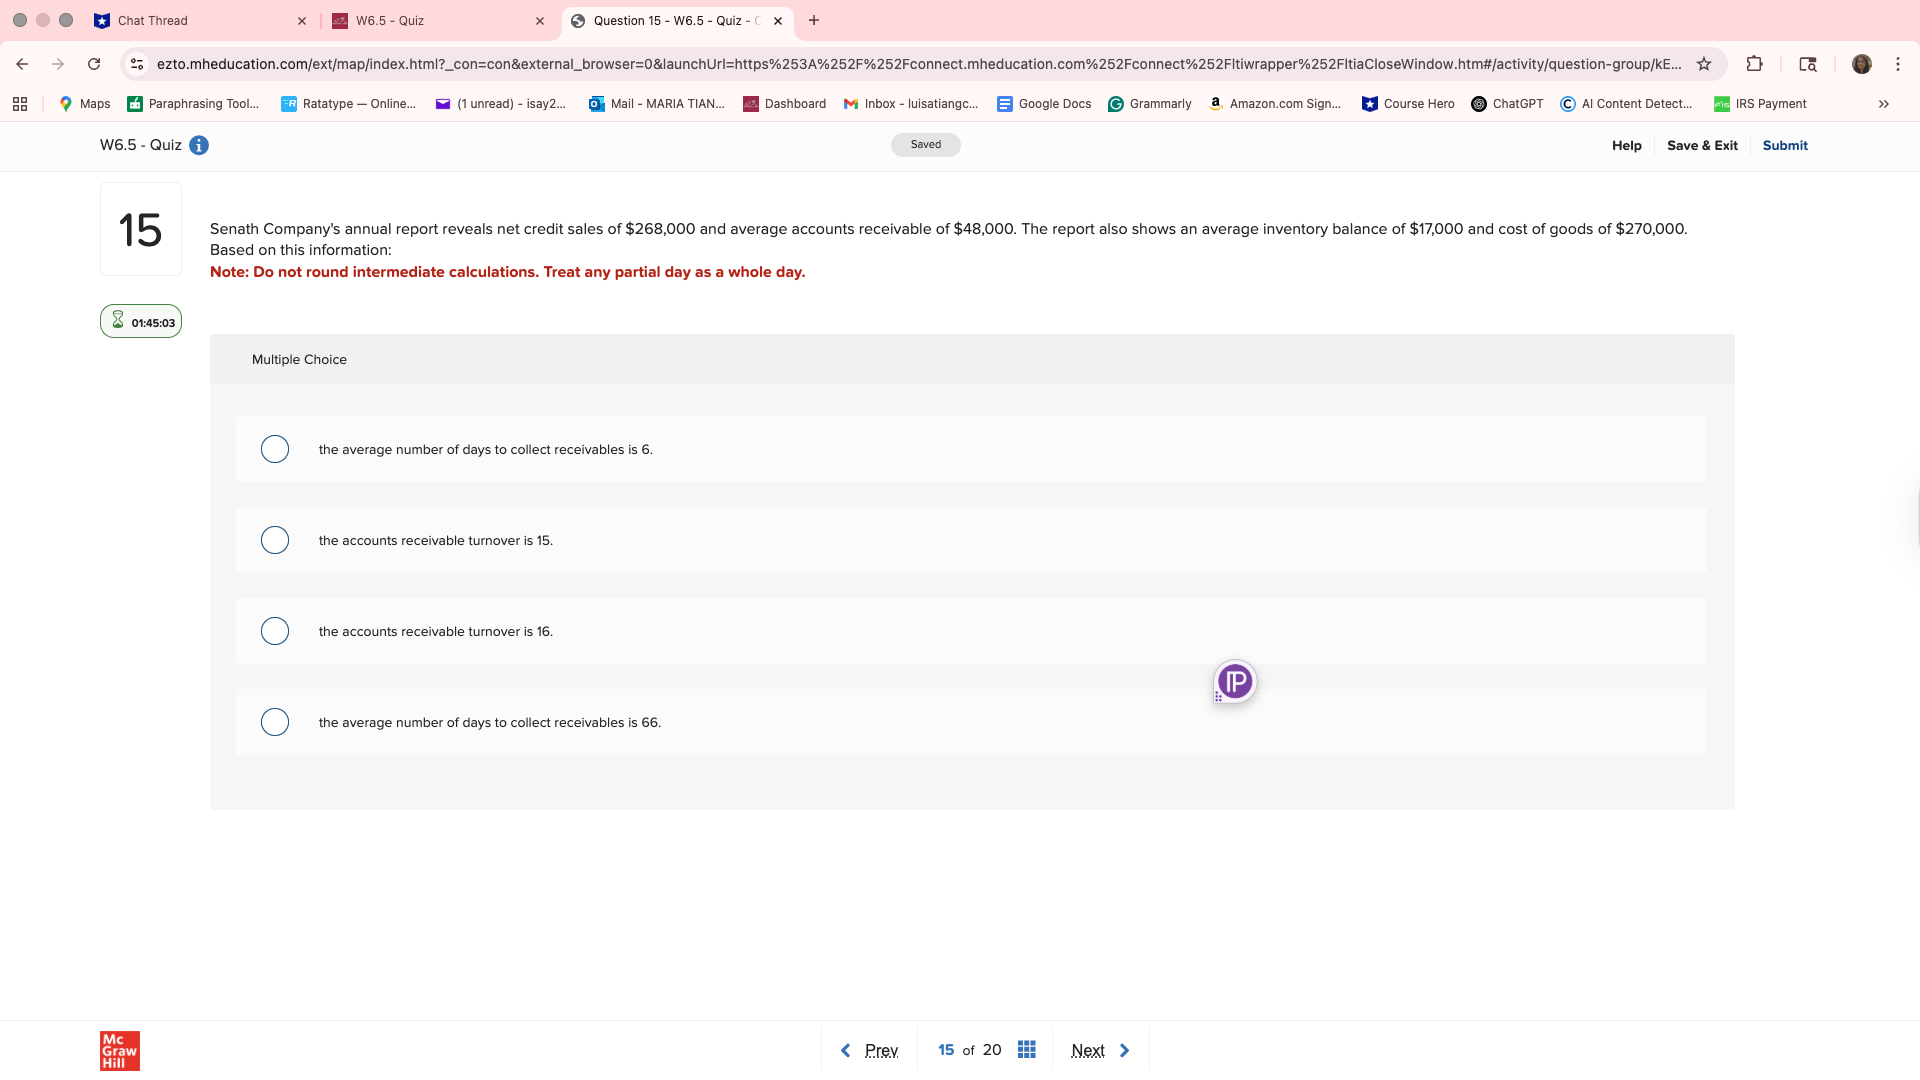Screen dimensions: 1920x1080
Task: Open the browser extensions puzzle icon
Action: tap(1755, 63)
